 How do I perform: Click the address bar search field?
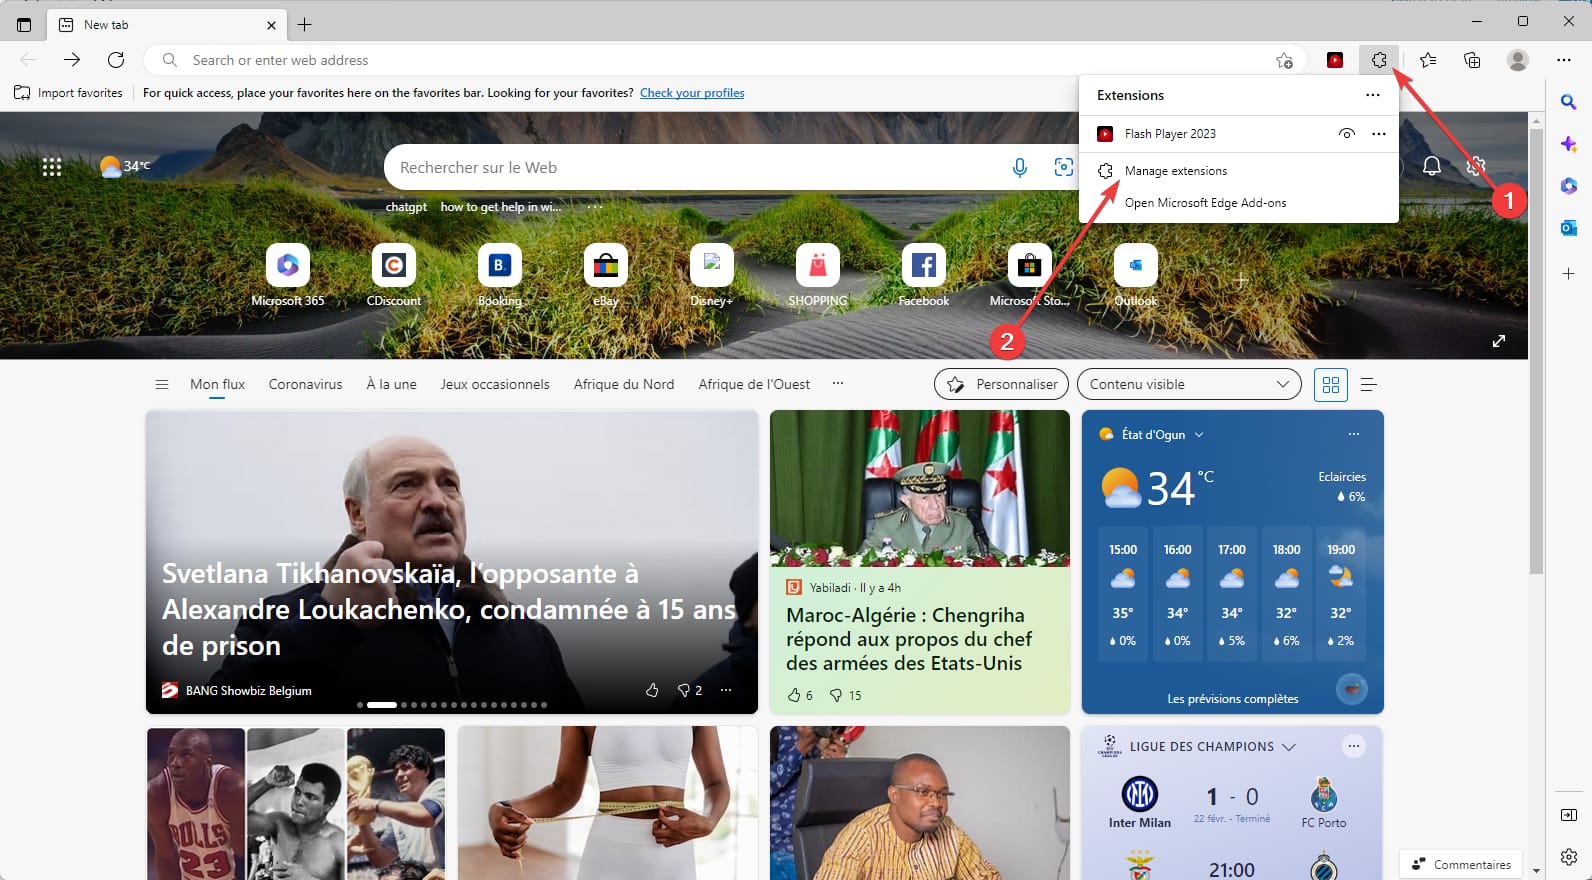(x=725, y=60)
